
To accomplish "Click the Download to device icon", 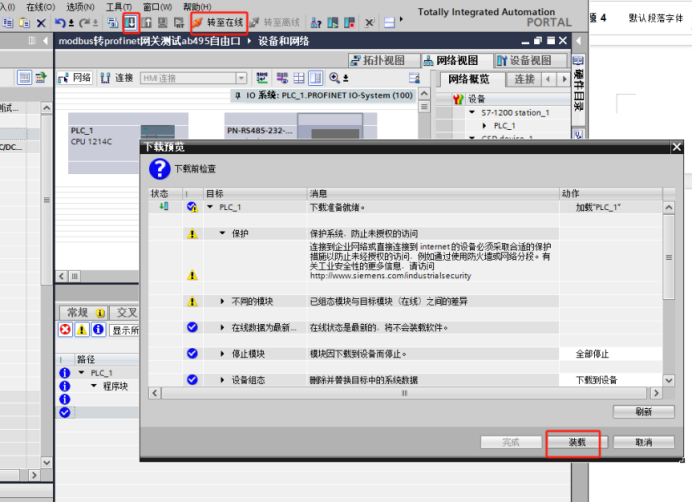I will click(131, 23).
